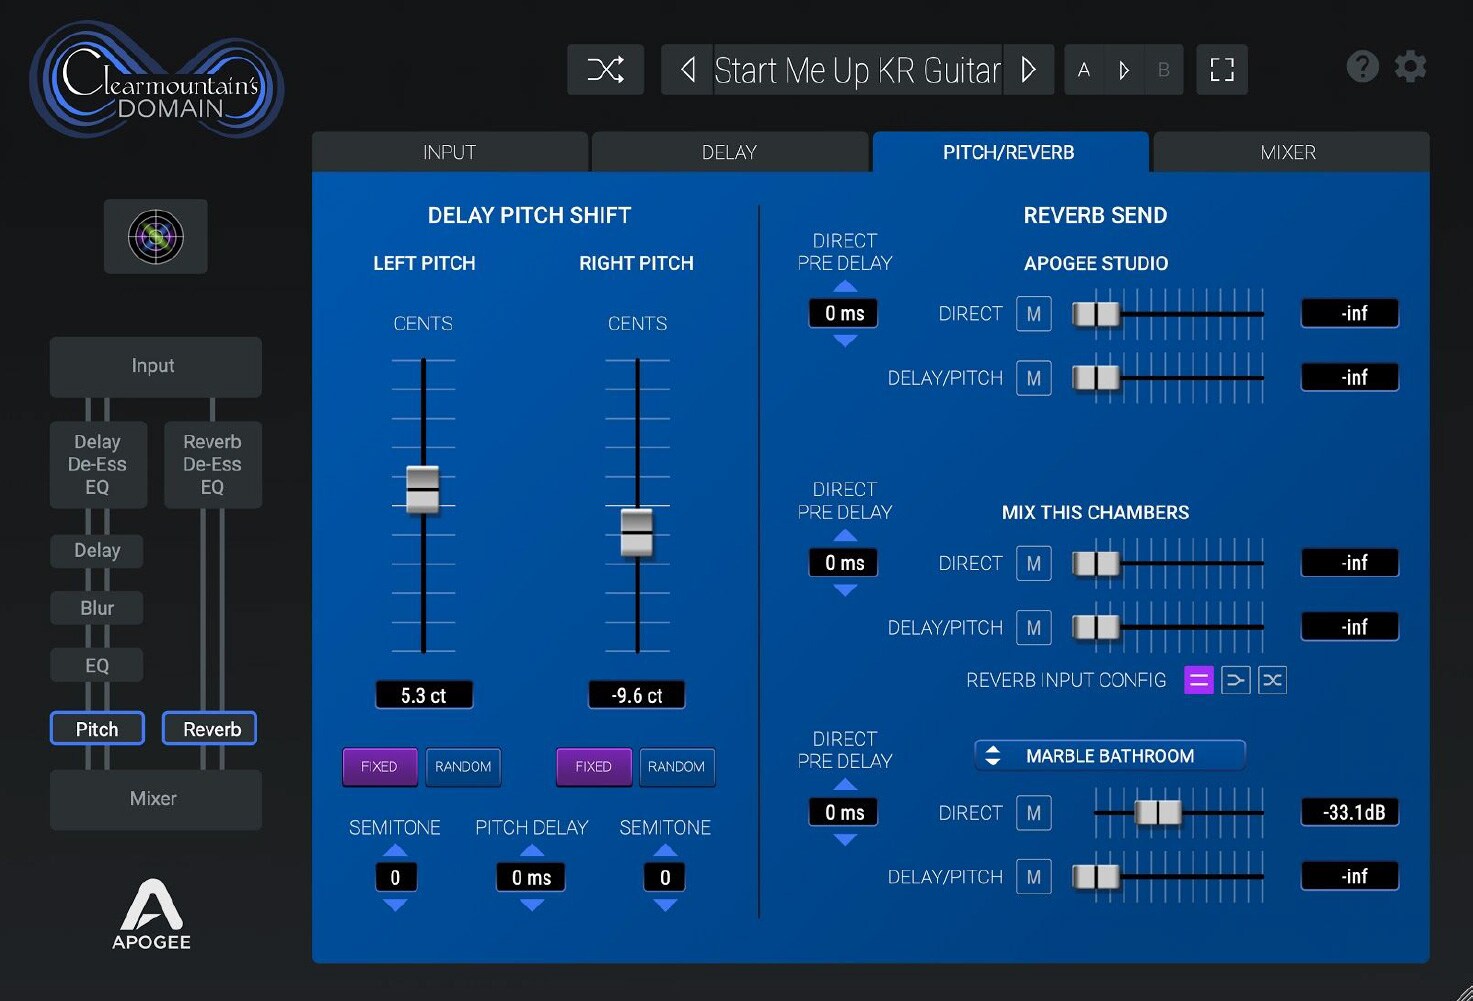
Task: Select the Pitch signal flow block
Action: tap(97, 729)
